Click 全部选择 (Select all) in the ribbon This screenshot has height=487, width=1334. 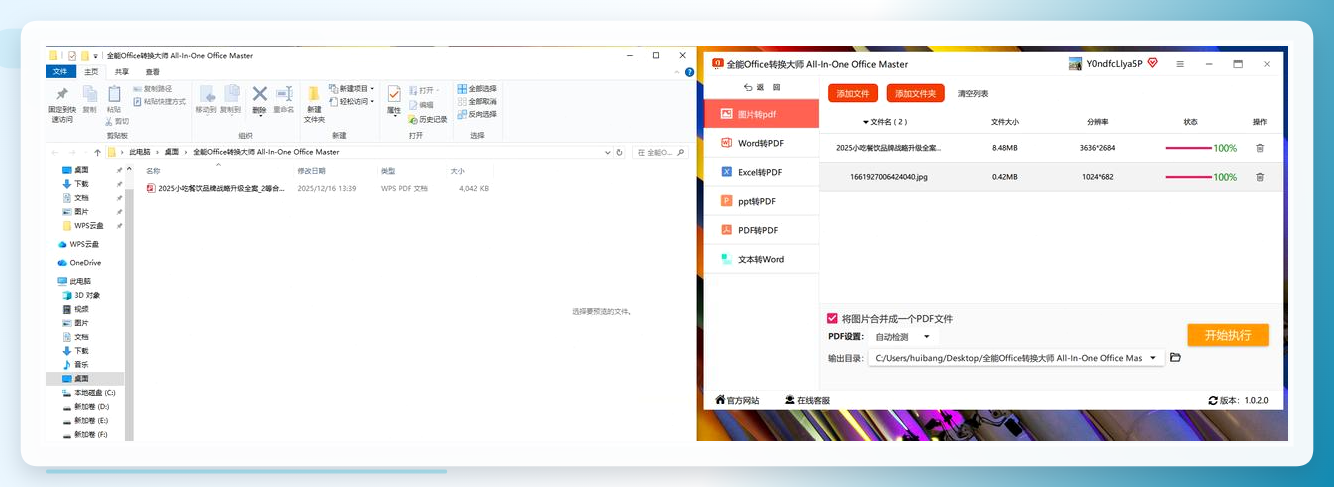pos(476,88)
